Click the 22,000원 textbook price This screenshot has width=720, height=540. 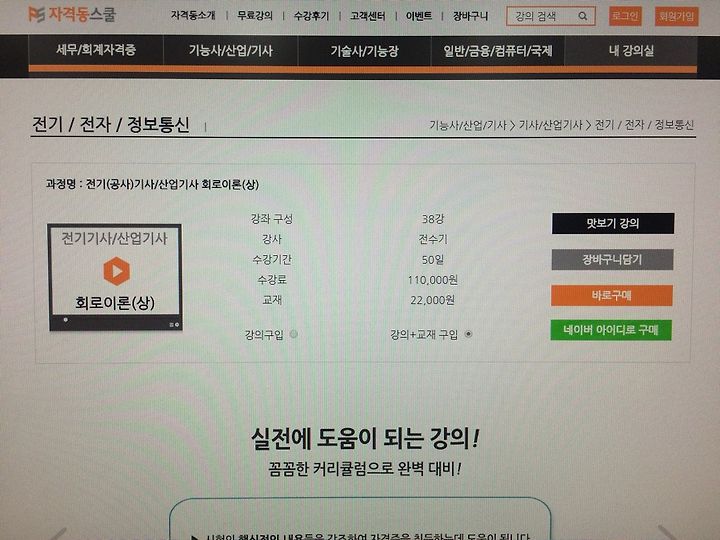[x=433, y=300]
